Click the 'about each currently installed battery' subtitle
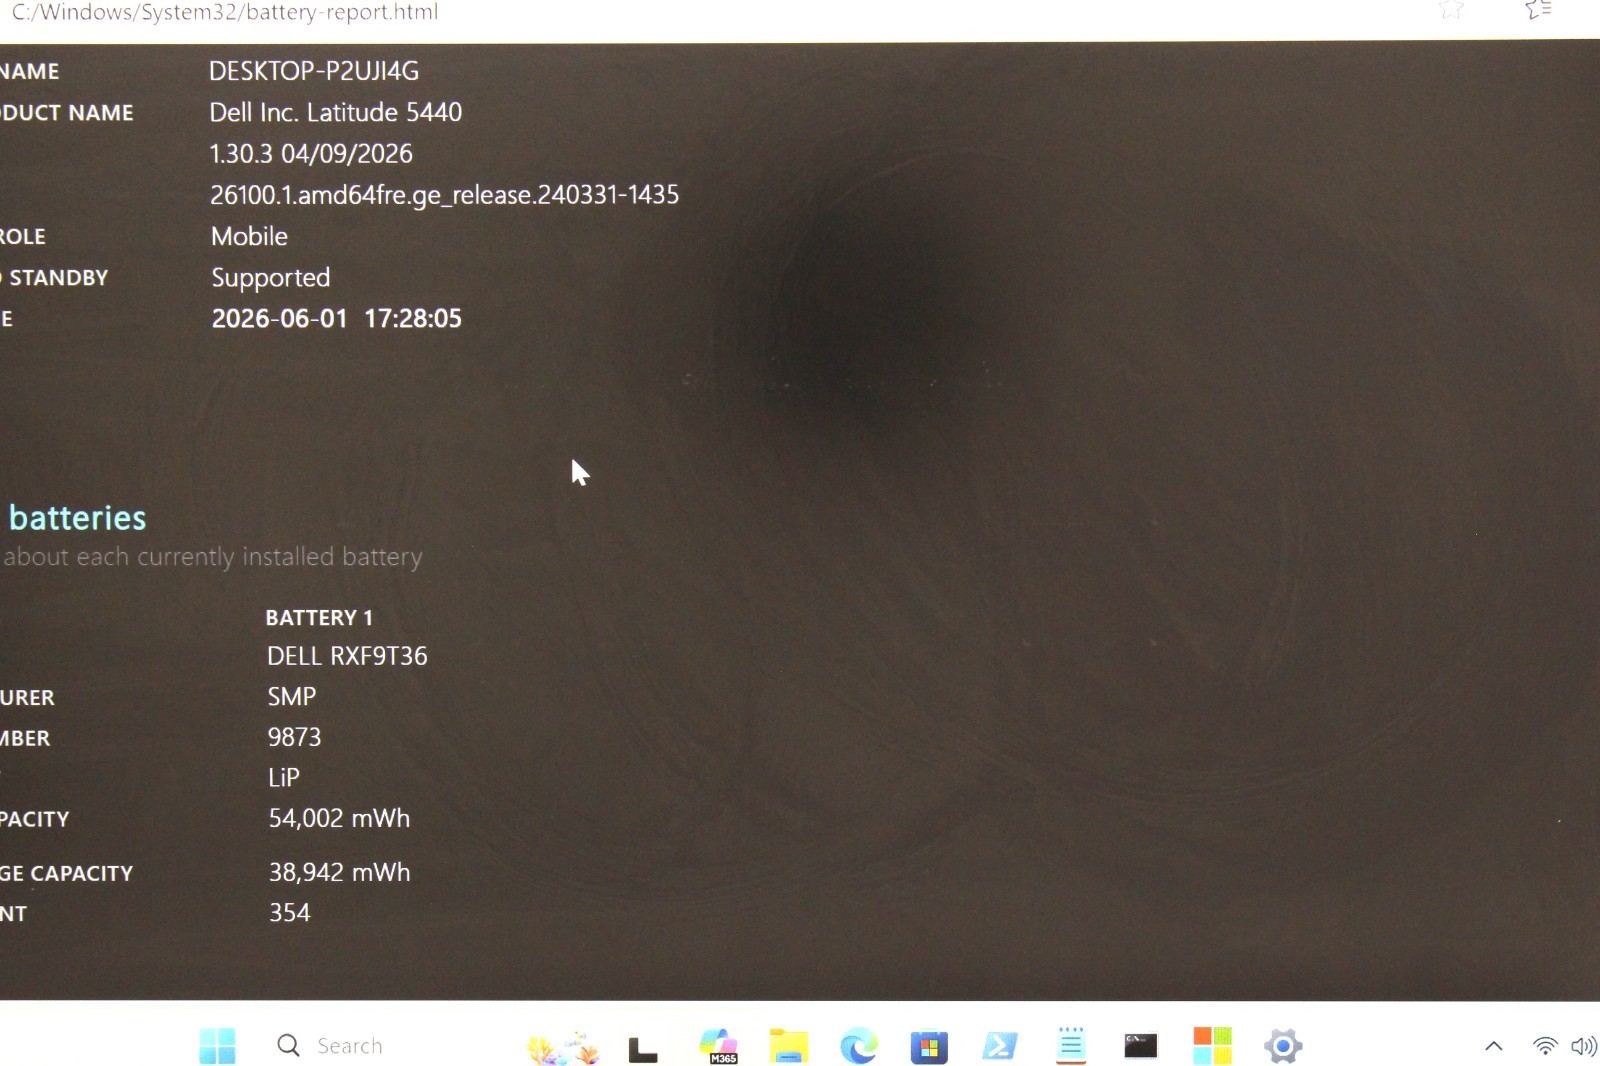 click(x=213, y=557)
